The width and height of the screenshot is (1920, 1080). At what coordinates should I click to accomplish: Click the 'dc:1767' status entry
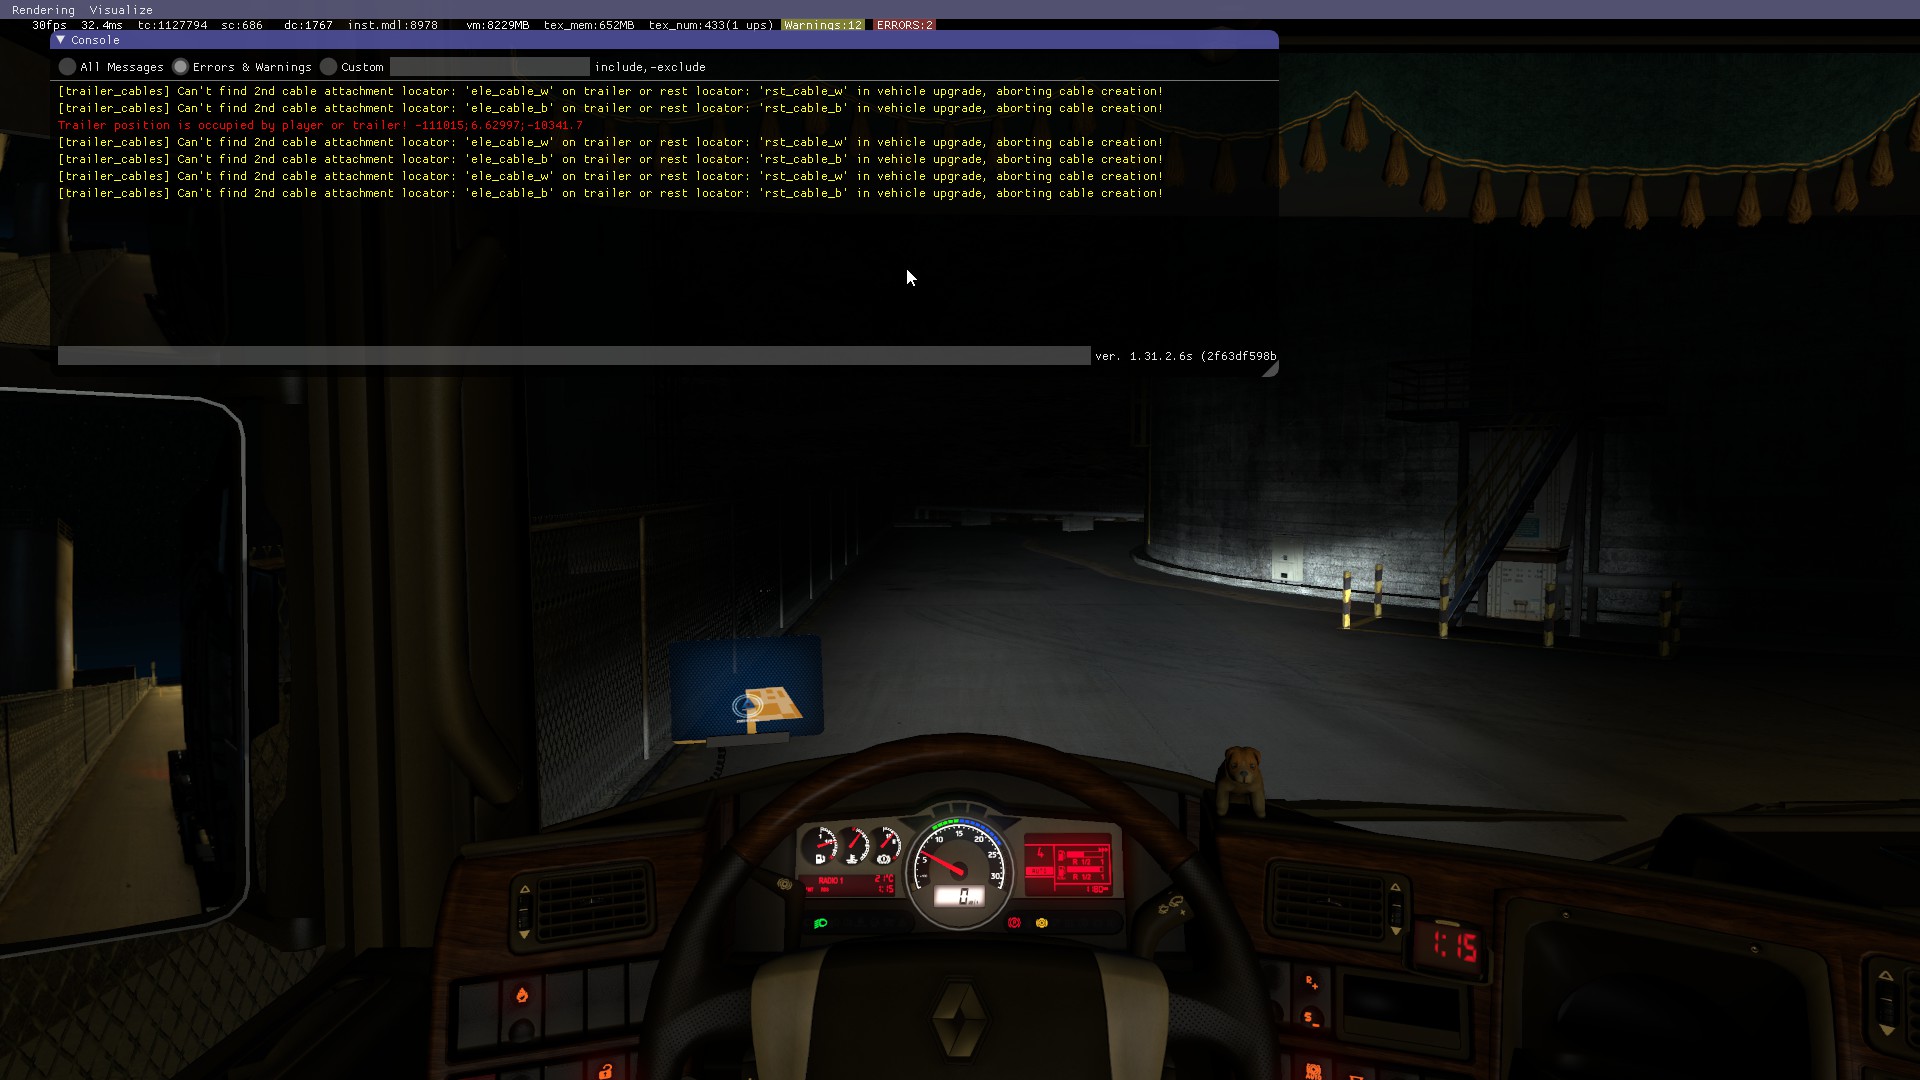(x=308, y=25)
